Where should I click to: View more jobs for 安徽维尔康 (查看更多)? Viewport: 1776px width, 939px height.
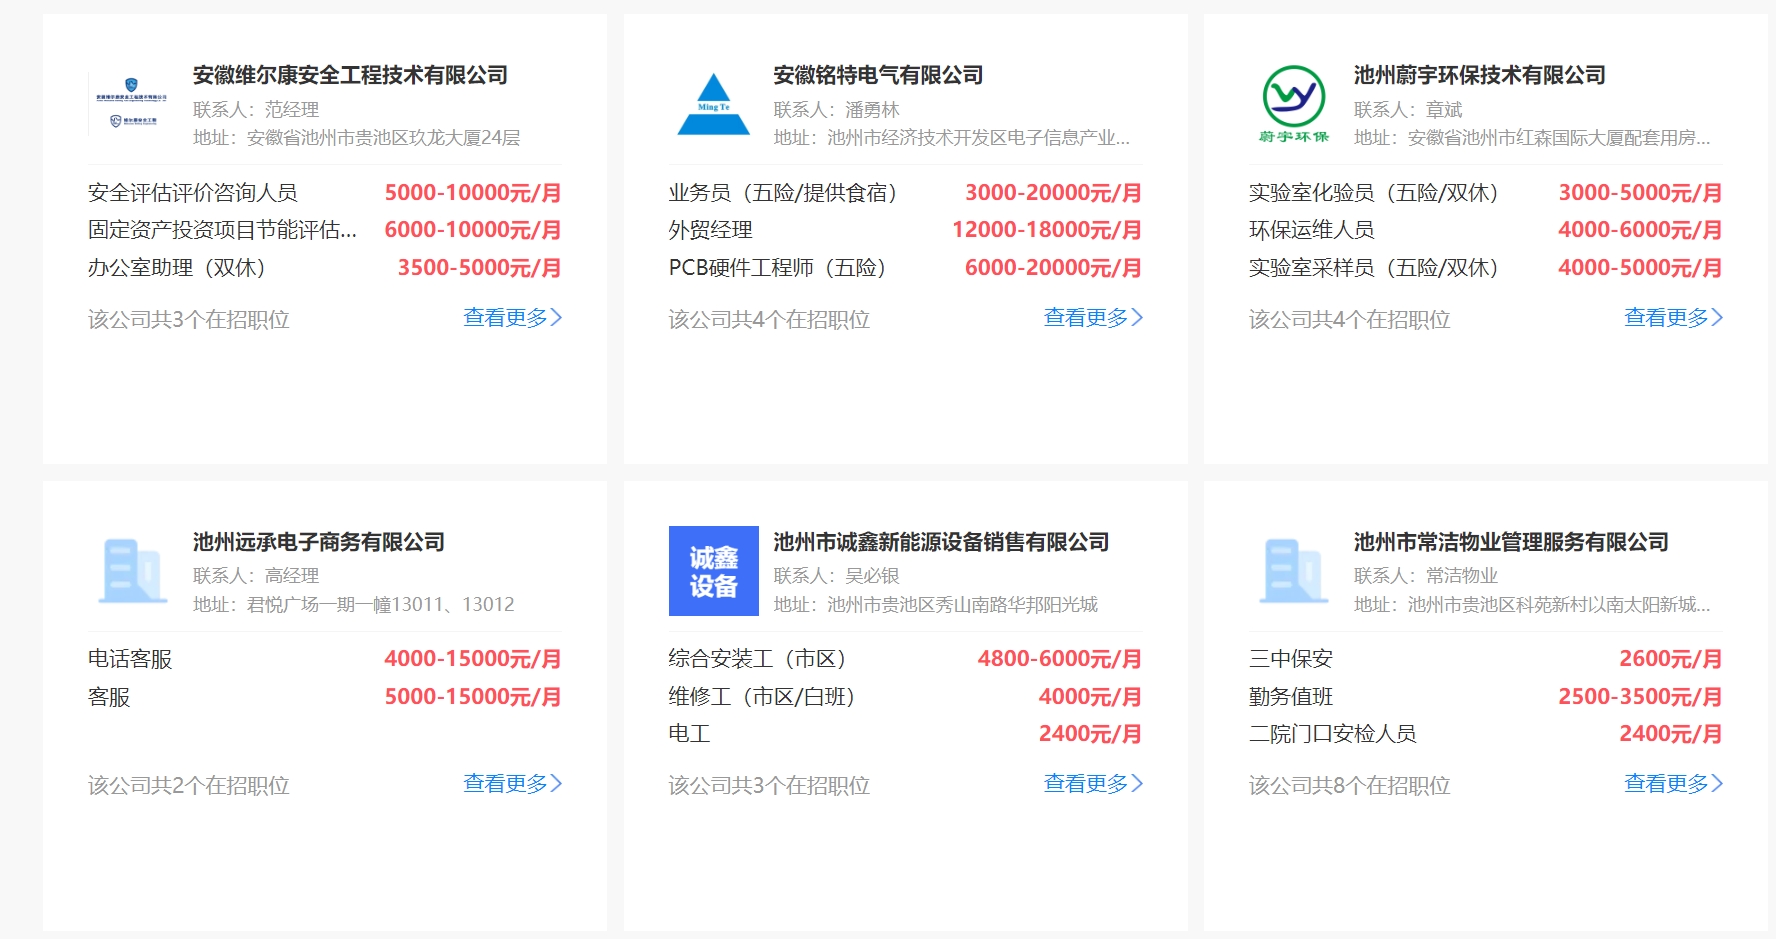click(513, 318)
